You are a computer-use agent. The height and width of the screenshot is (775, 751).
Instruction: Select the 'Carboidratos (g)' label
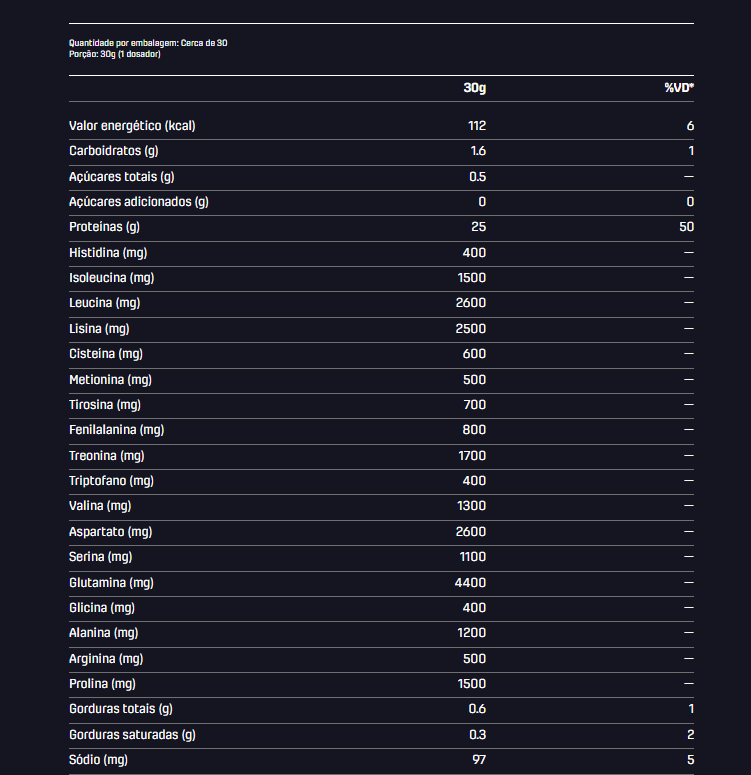(114, 151)
